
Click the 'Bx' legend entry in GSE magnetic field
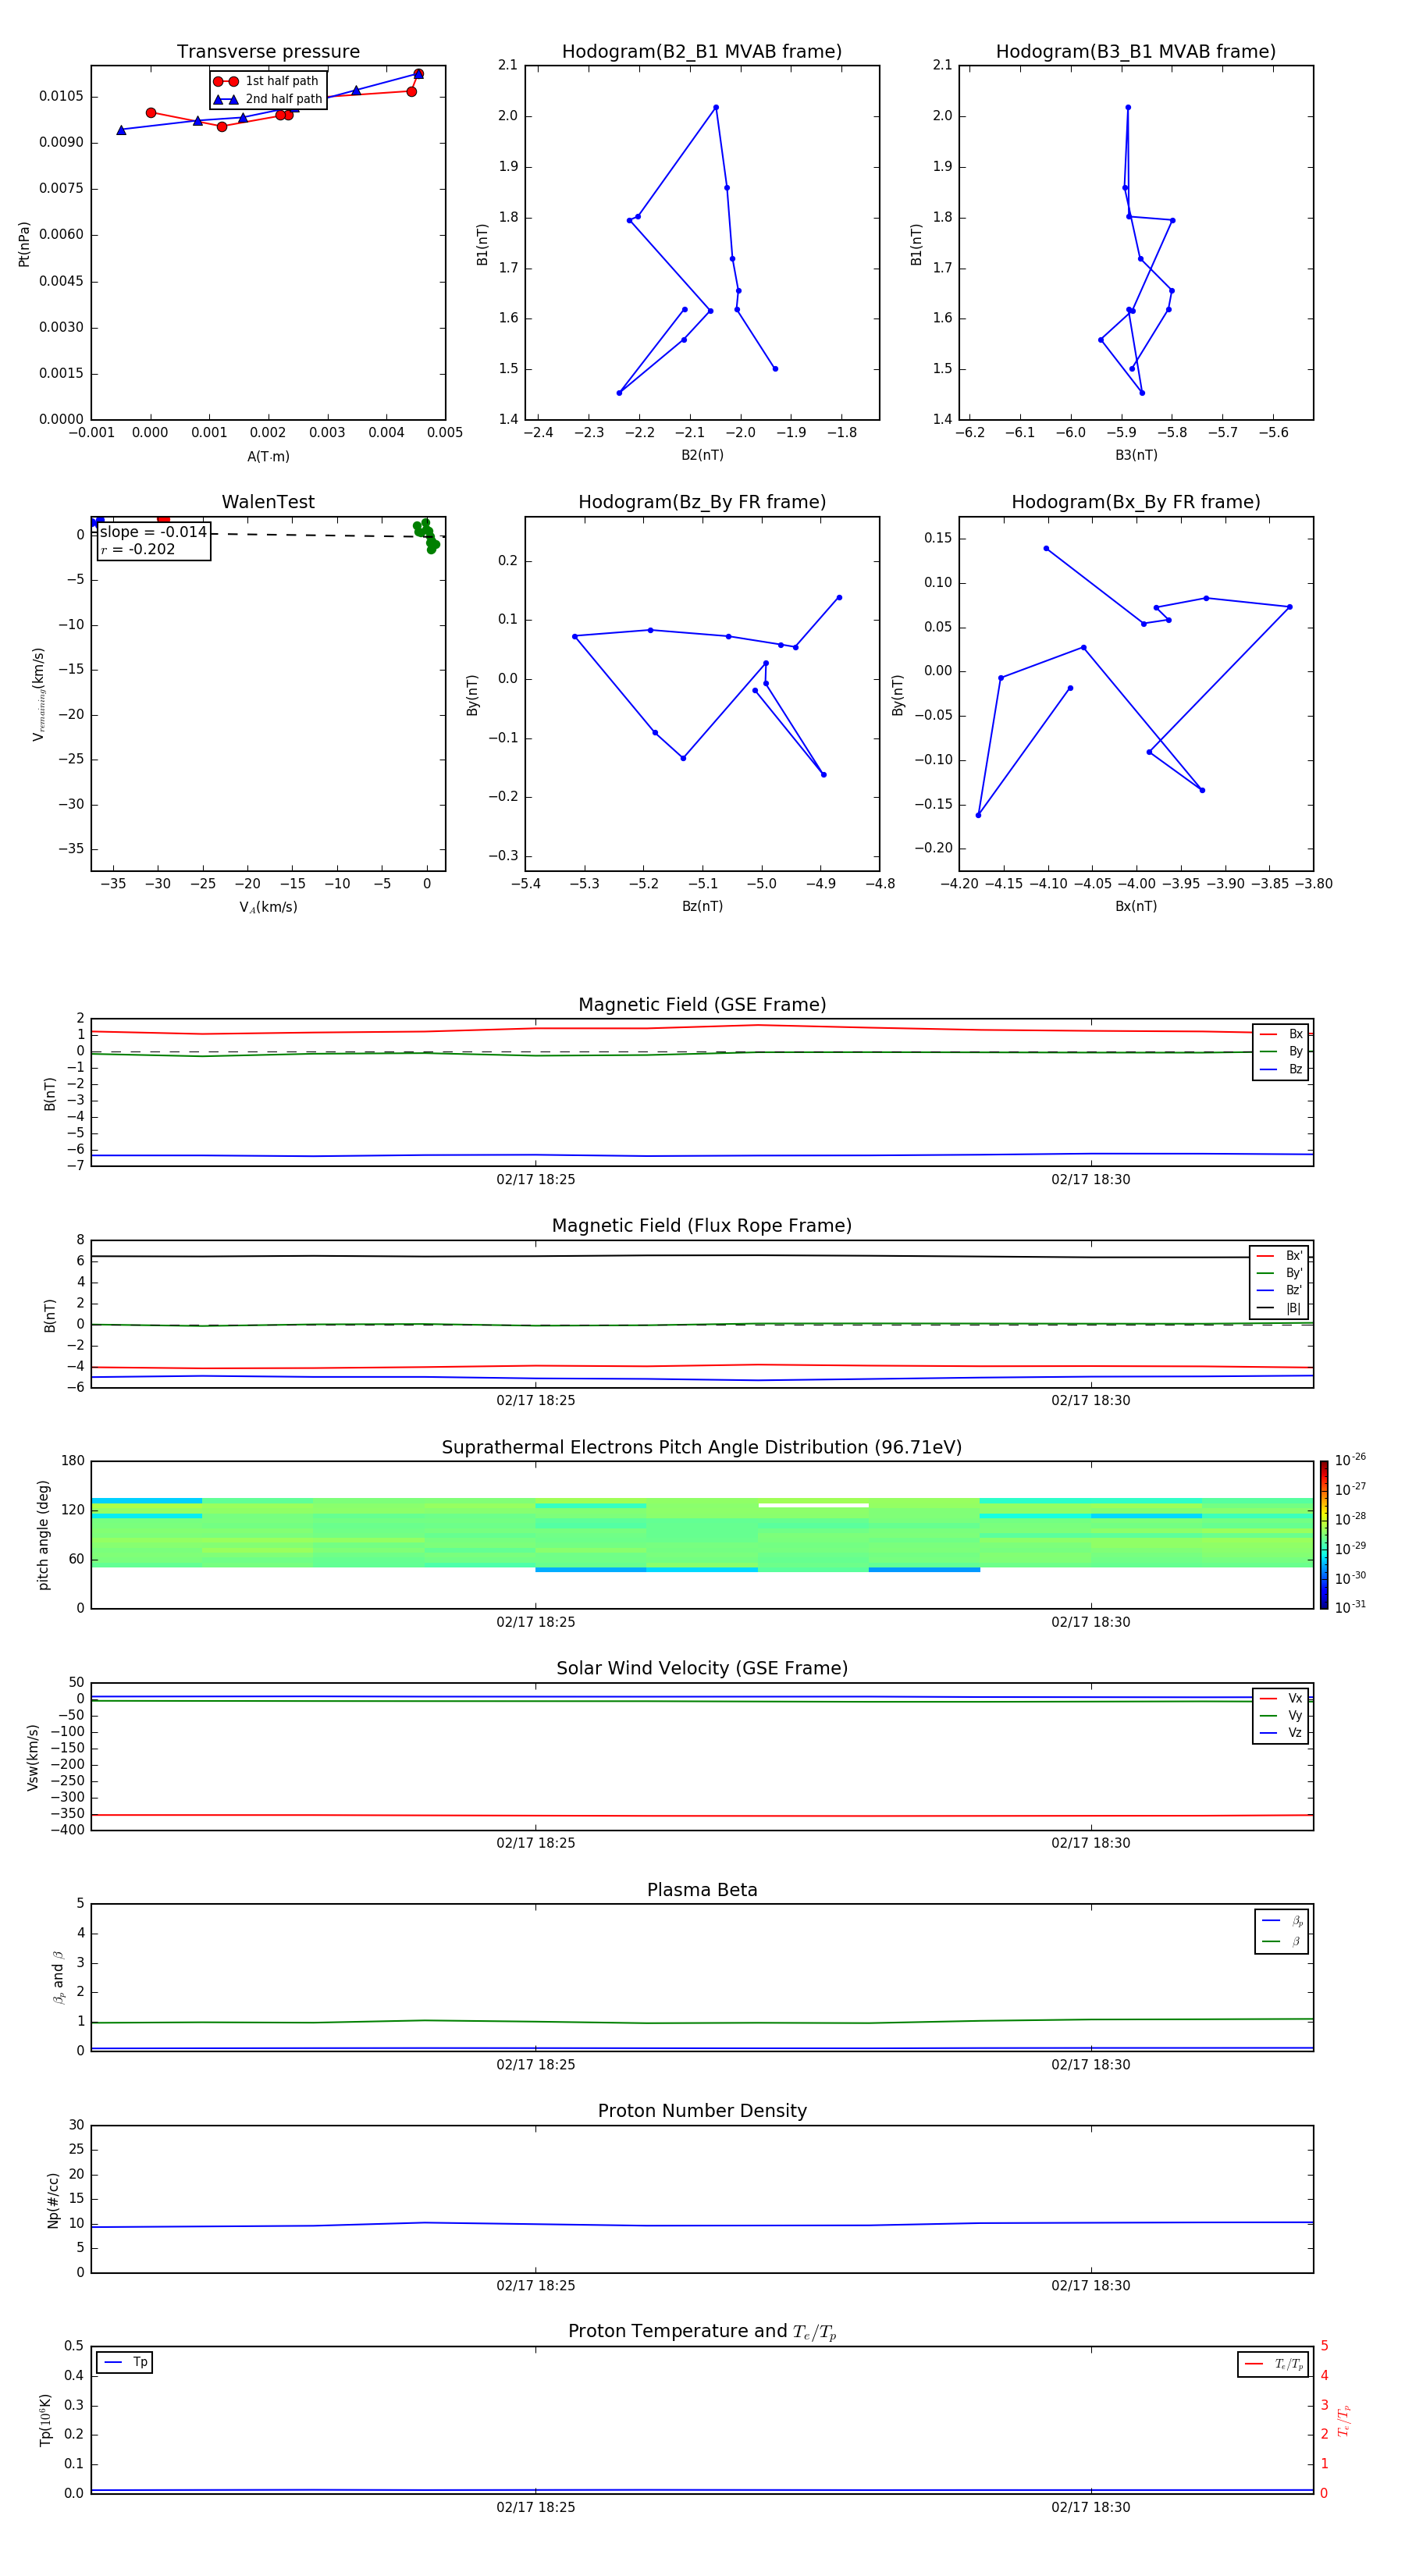pos(1281,1034)
